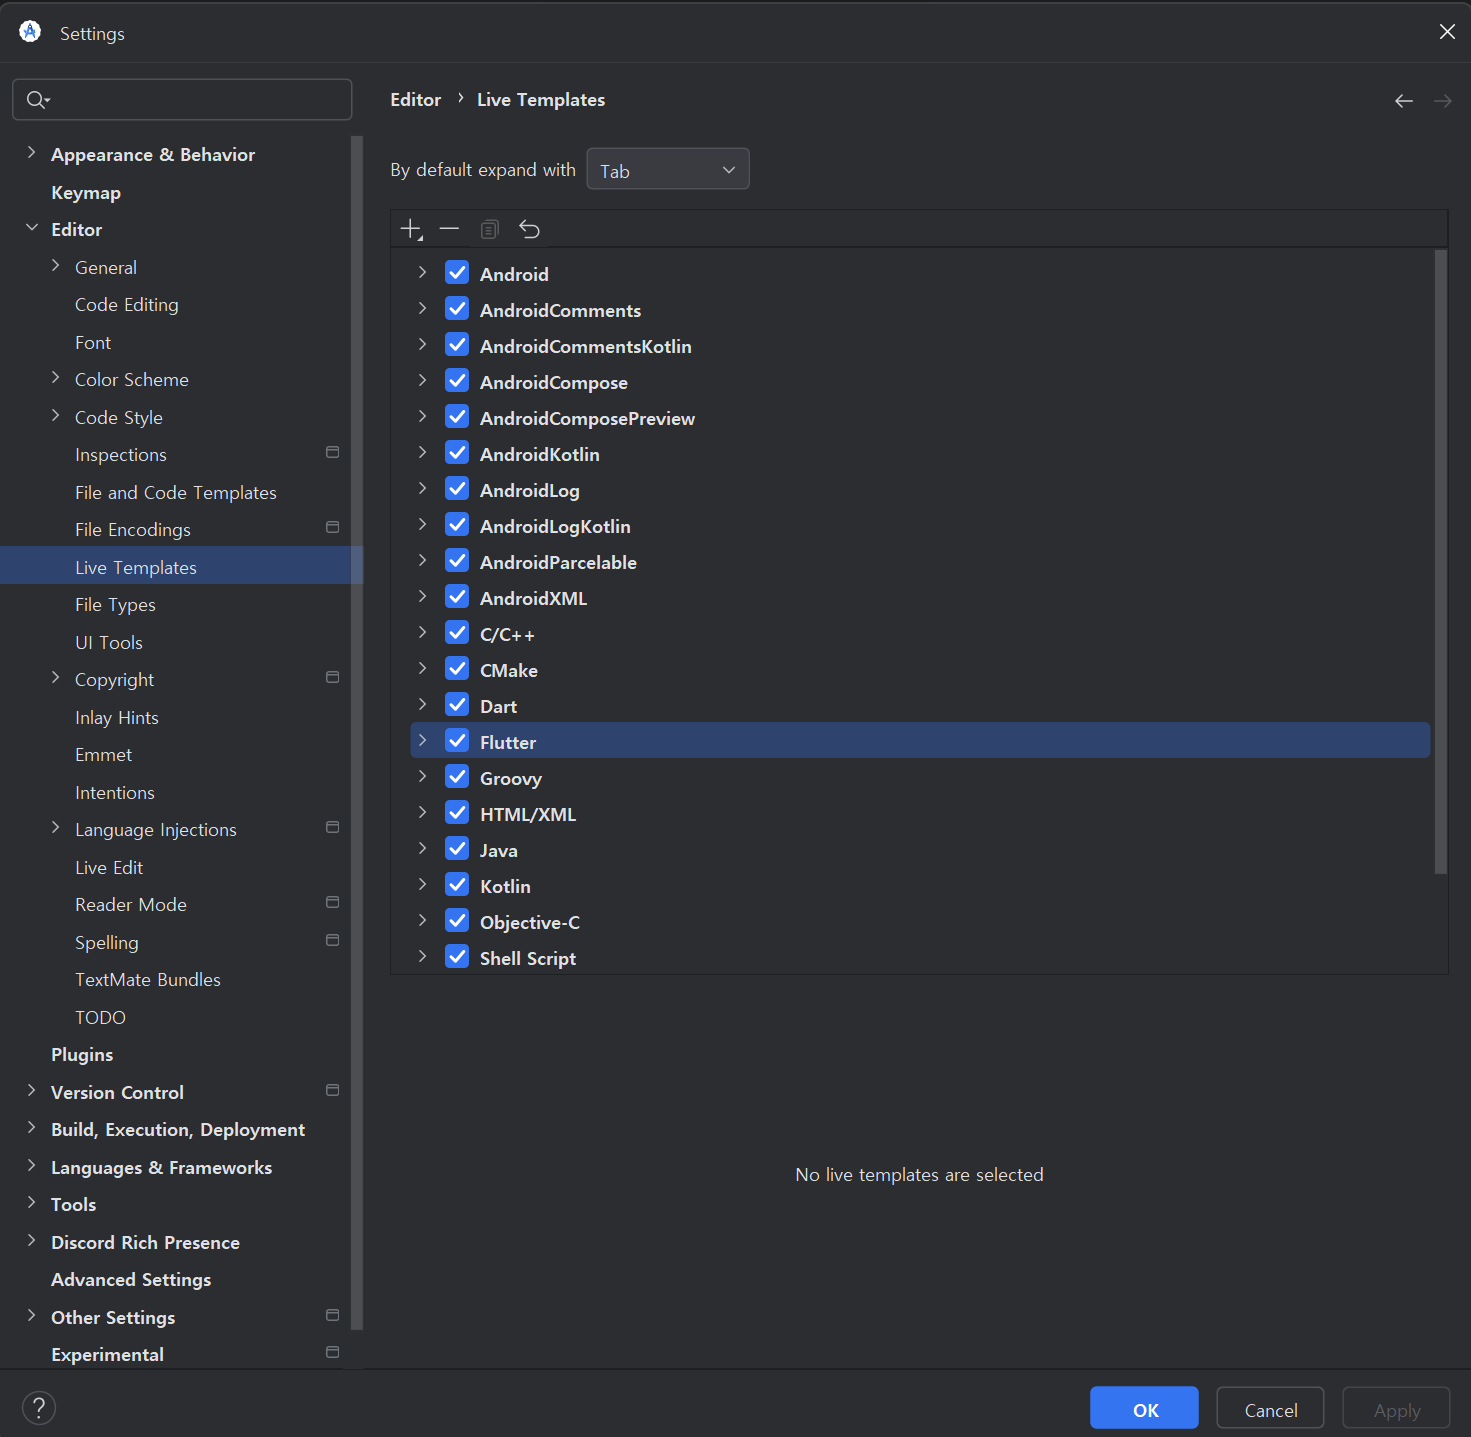Click project-level icon next to Inspections
1471x1437 pixels.
pyautogui.click(x=333, y=453)
